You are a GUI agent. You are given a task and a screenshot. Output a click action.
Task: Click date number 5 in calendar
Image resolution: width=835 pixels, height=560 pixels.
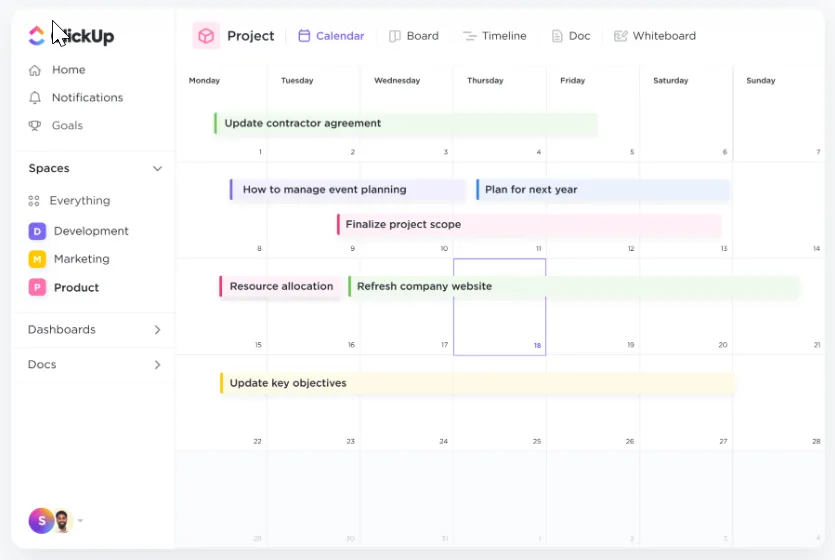[632, 152]
